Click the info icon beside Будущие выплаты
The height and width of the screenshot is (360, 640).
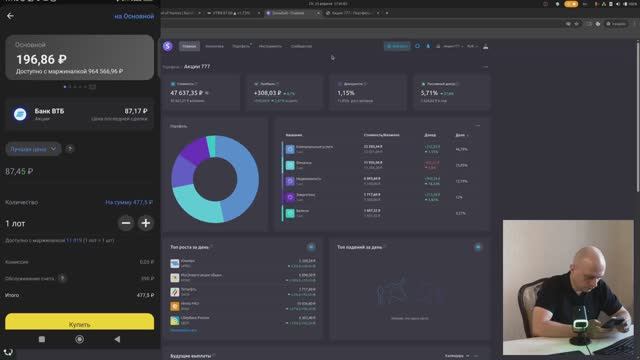tap(213, 356)
